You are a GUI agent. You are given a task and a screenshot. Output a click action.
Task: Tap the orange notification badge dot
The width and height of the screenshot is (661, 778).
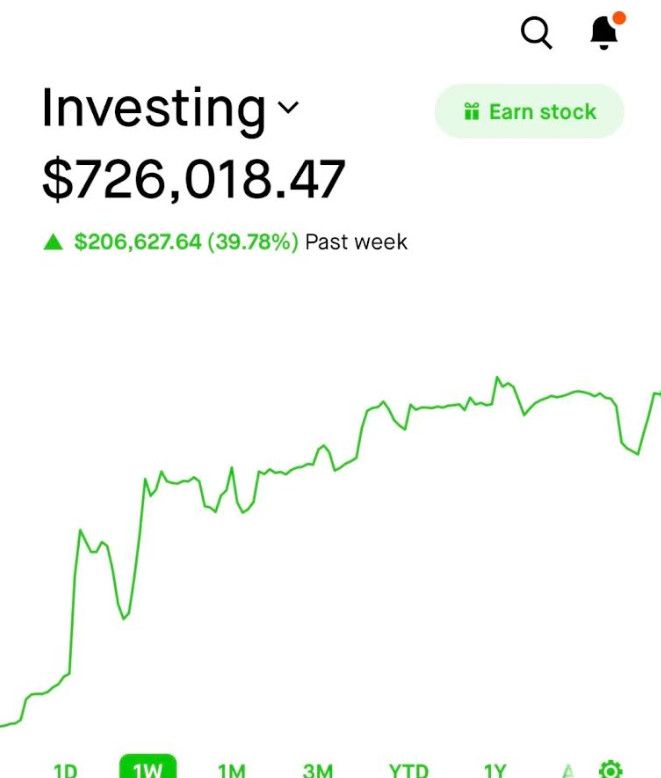pos(619,18)
